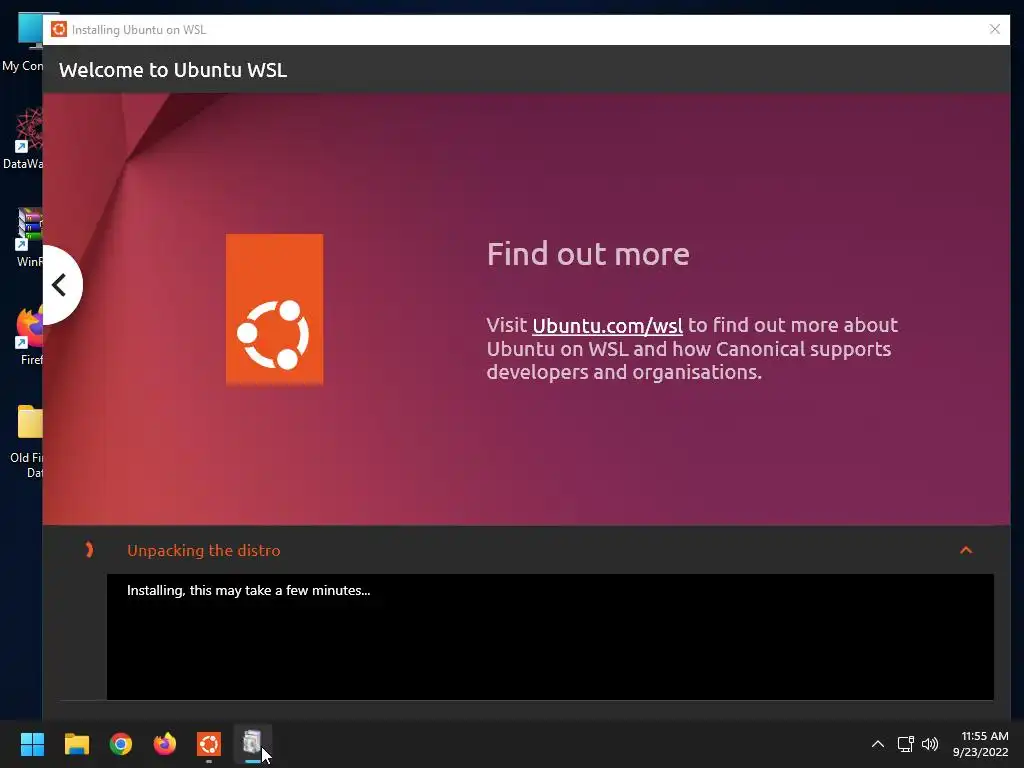
Task: Open File Explorer from the taskbar
Action: pyautogui.click(x=76, y=744)
